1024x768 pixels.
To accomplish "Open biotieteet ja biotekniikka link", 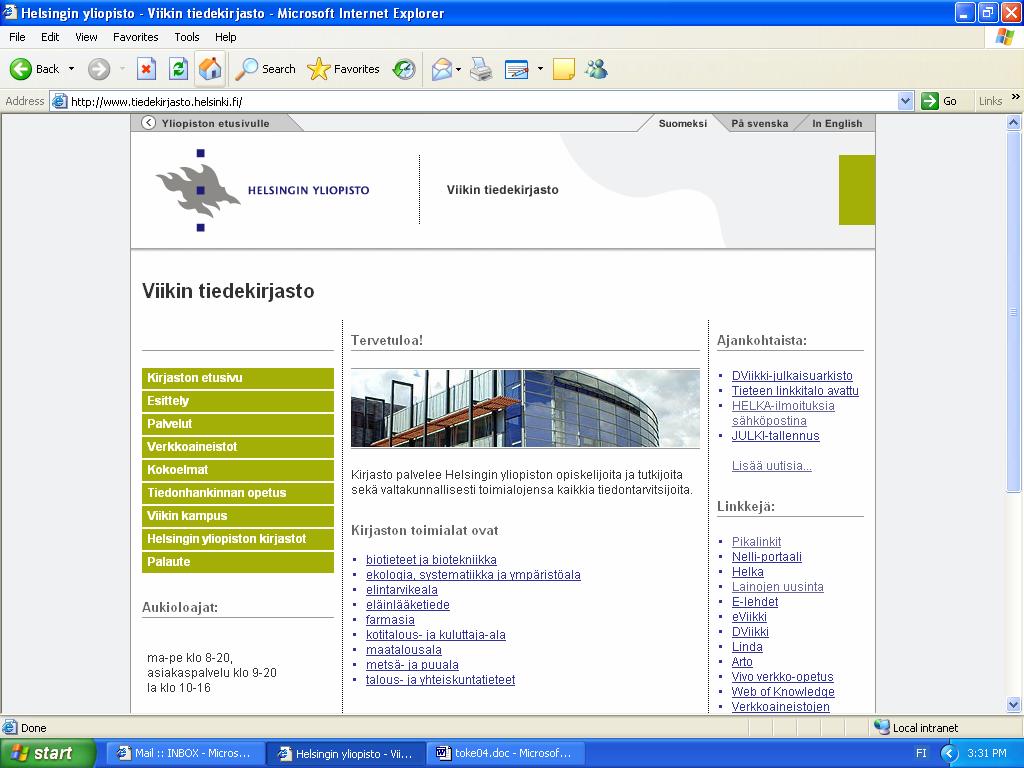I will pos(431,560).
